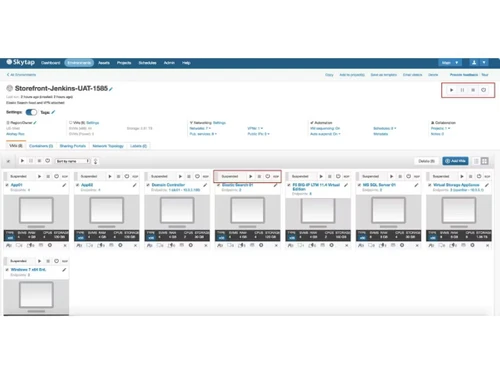This screenshot has height=375, width=500.
Task: Click the Copy environment link
Action: 329,75
